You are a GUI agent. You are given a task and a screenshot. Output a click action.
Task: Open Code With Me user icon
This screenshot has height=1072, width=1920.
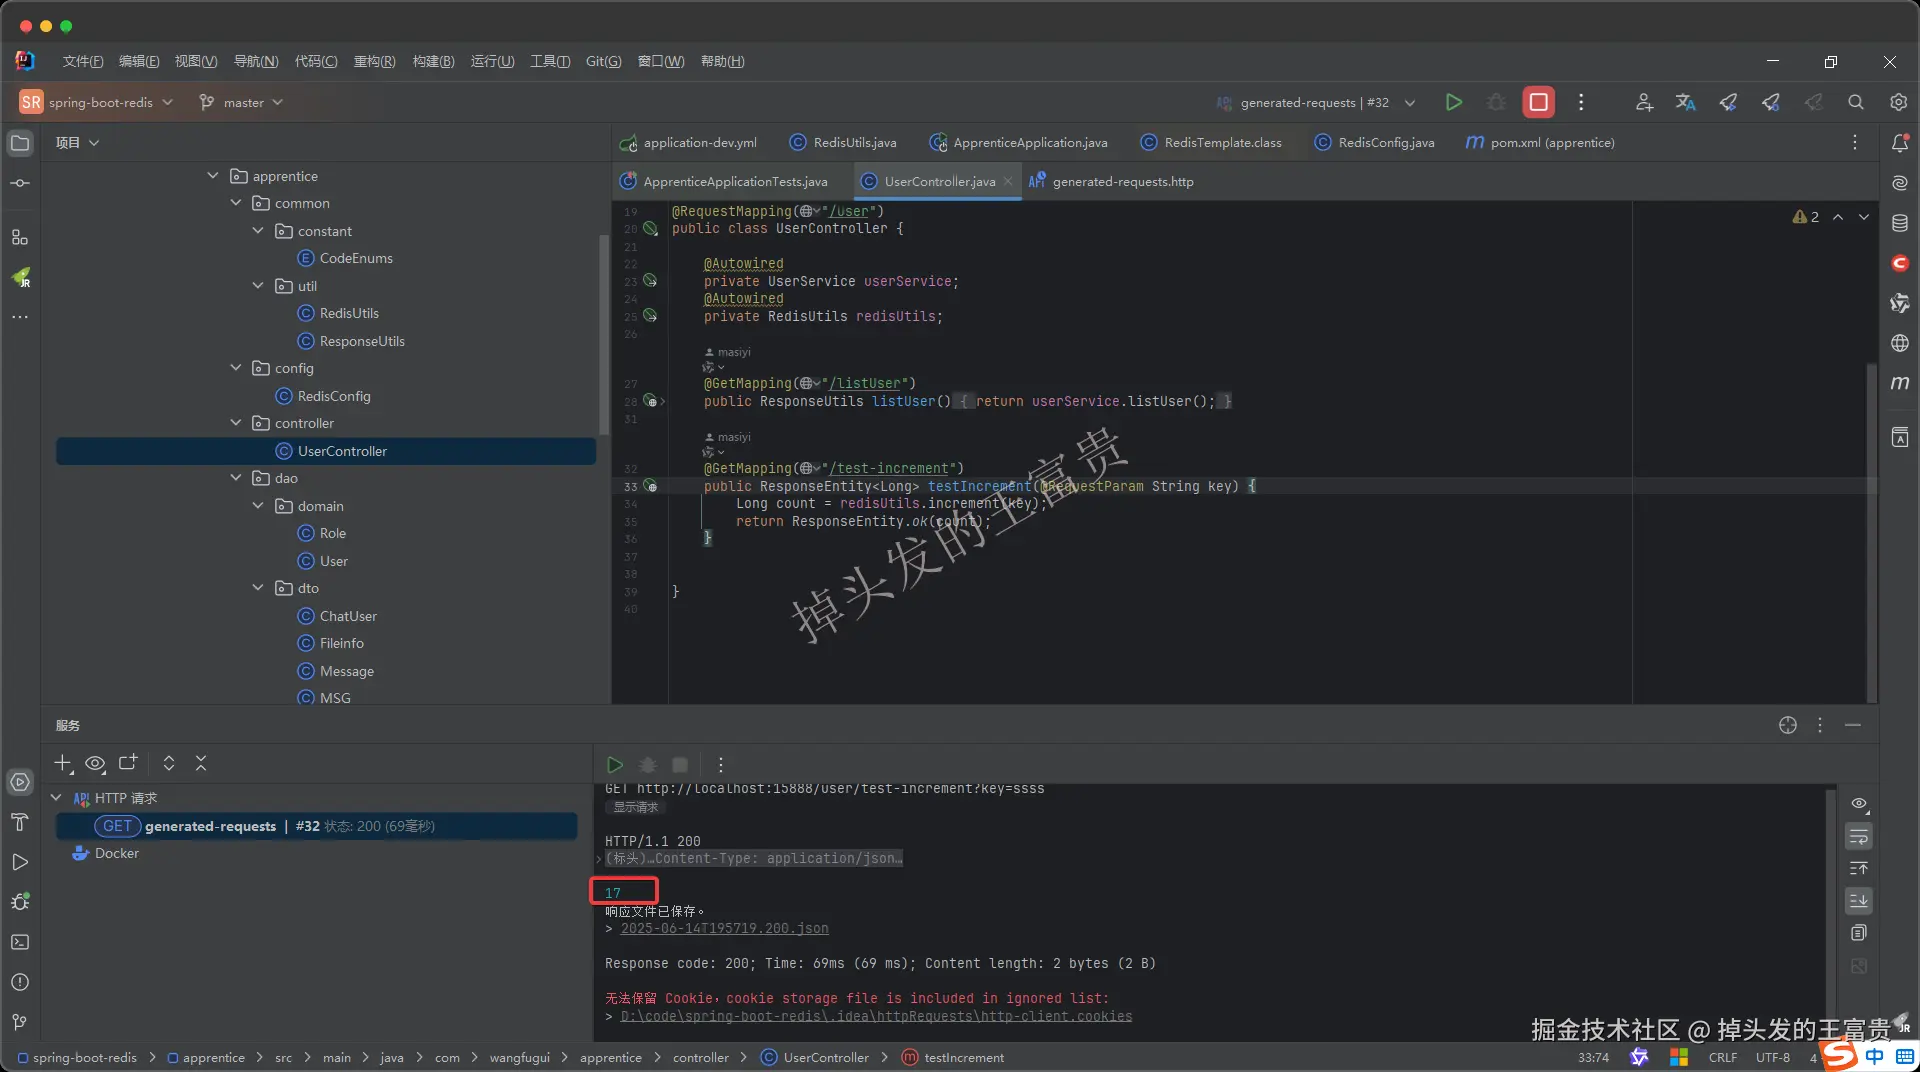click(1644, 102)
